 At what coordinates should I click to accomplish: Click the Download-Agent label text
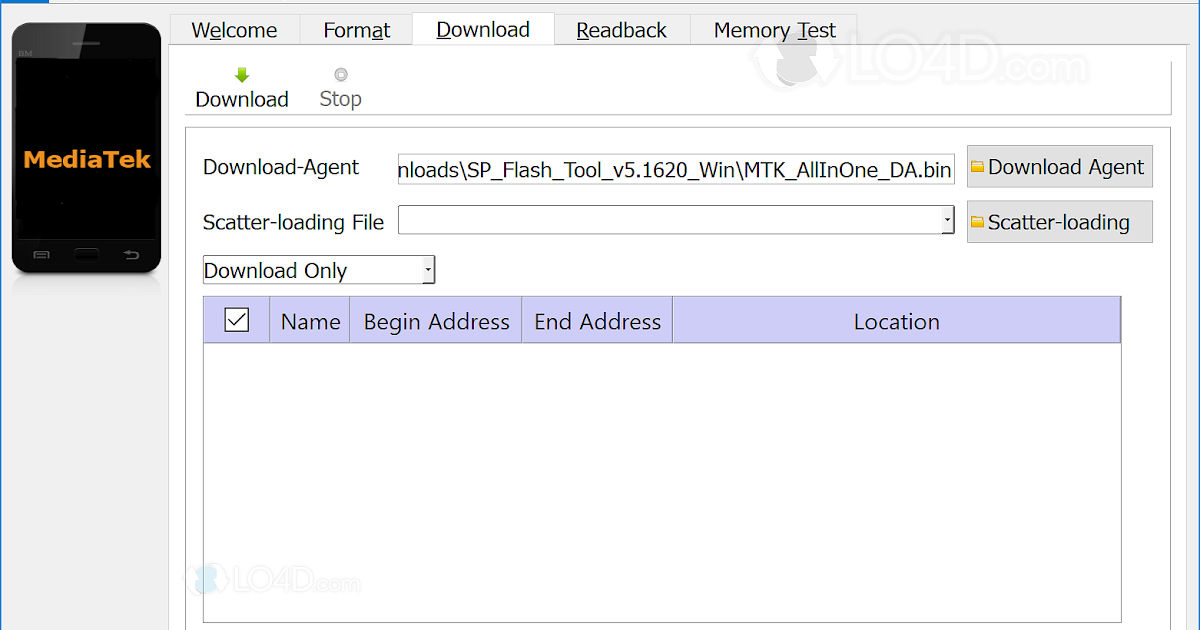click(281, 167)
